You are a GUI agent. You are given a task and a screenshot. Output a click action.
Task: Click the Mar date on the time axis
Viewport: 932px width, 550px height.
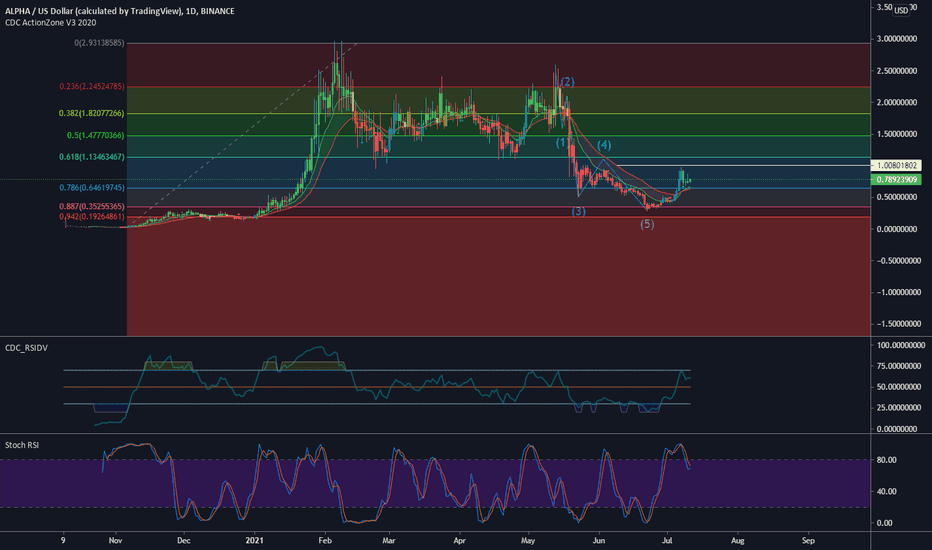coord(389,540)
